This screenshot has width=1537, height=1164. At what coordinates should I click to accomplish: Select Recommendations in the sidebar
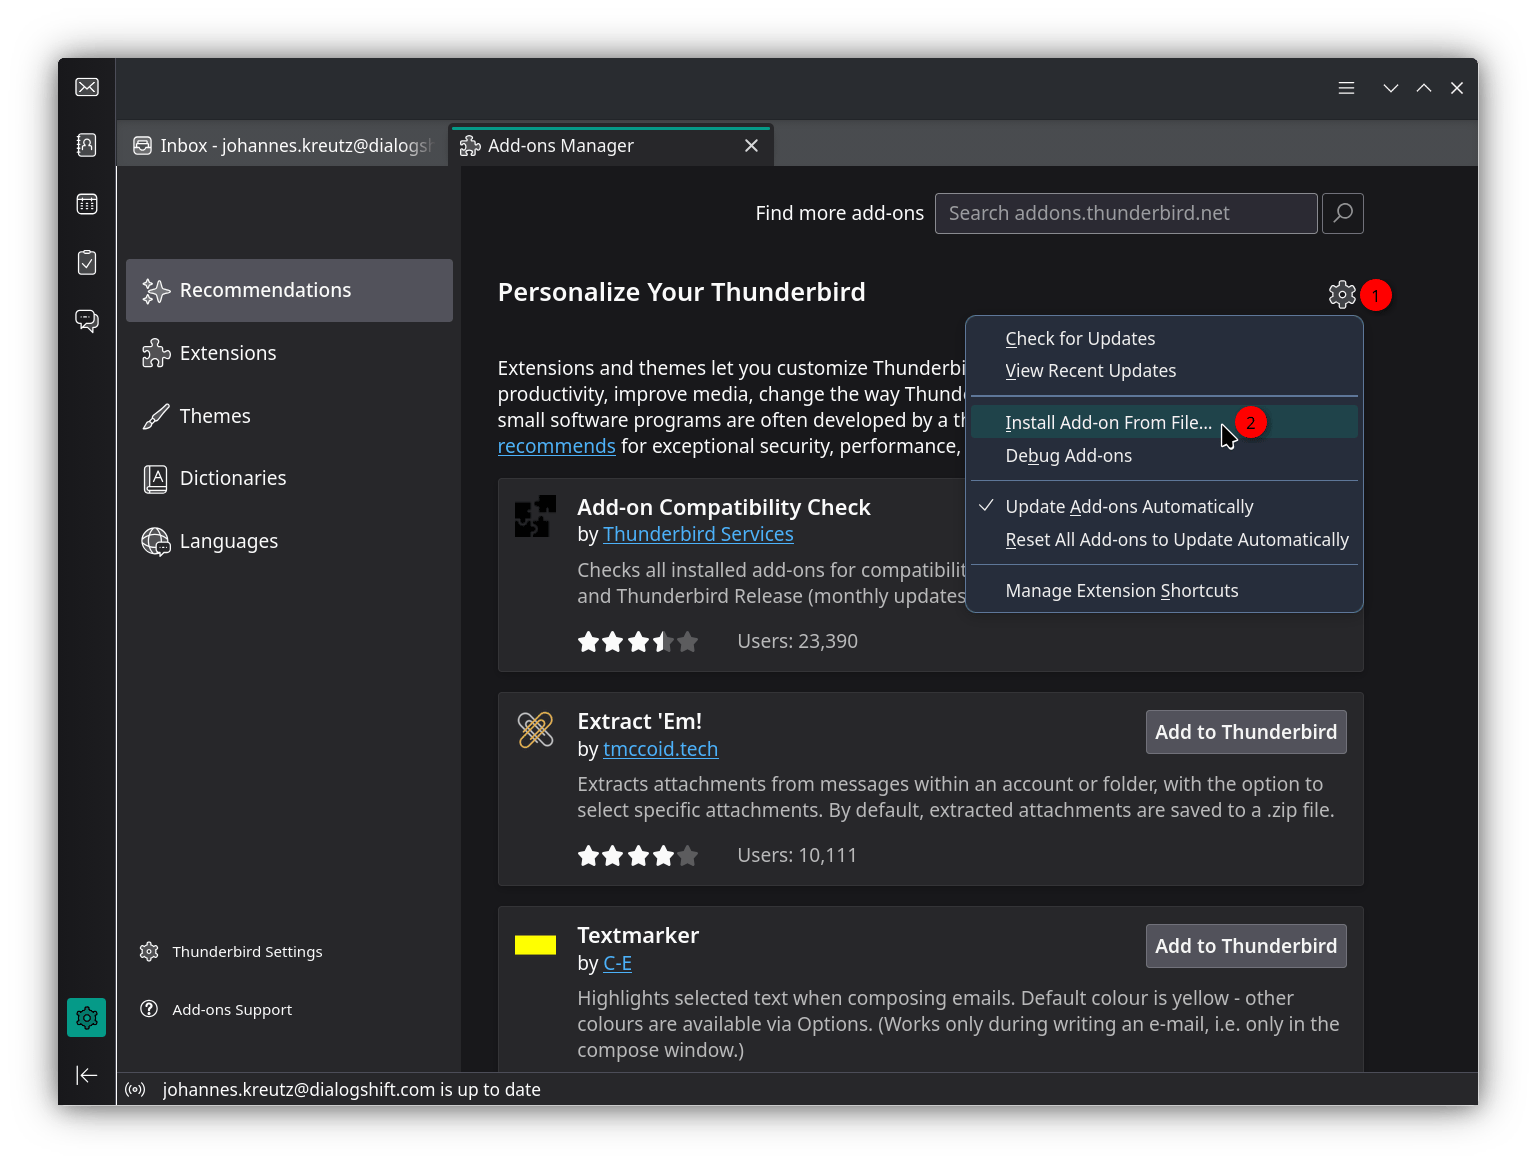tap(289, 290)
